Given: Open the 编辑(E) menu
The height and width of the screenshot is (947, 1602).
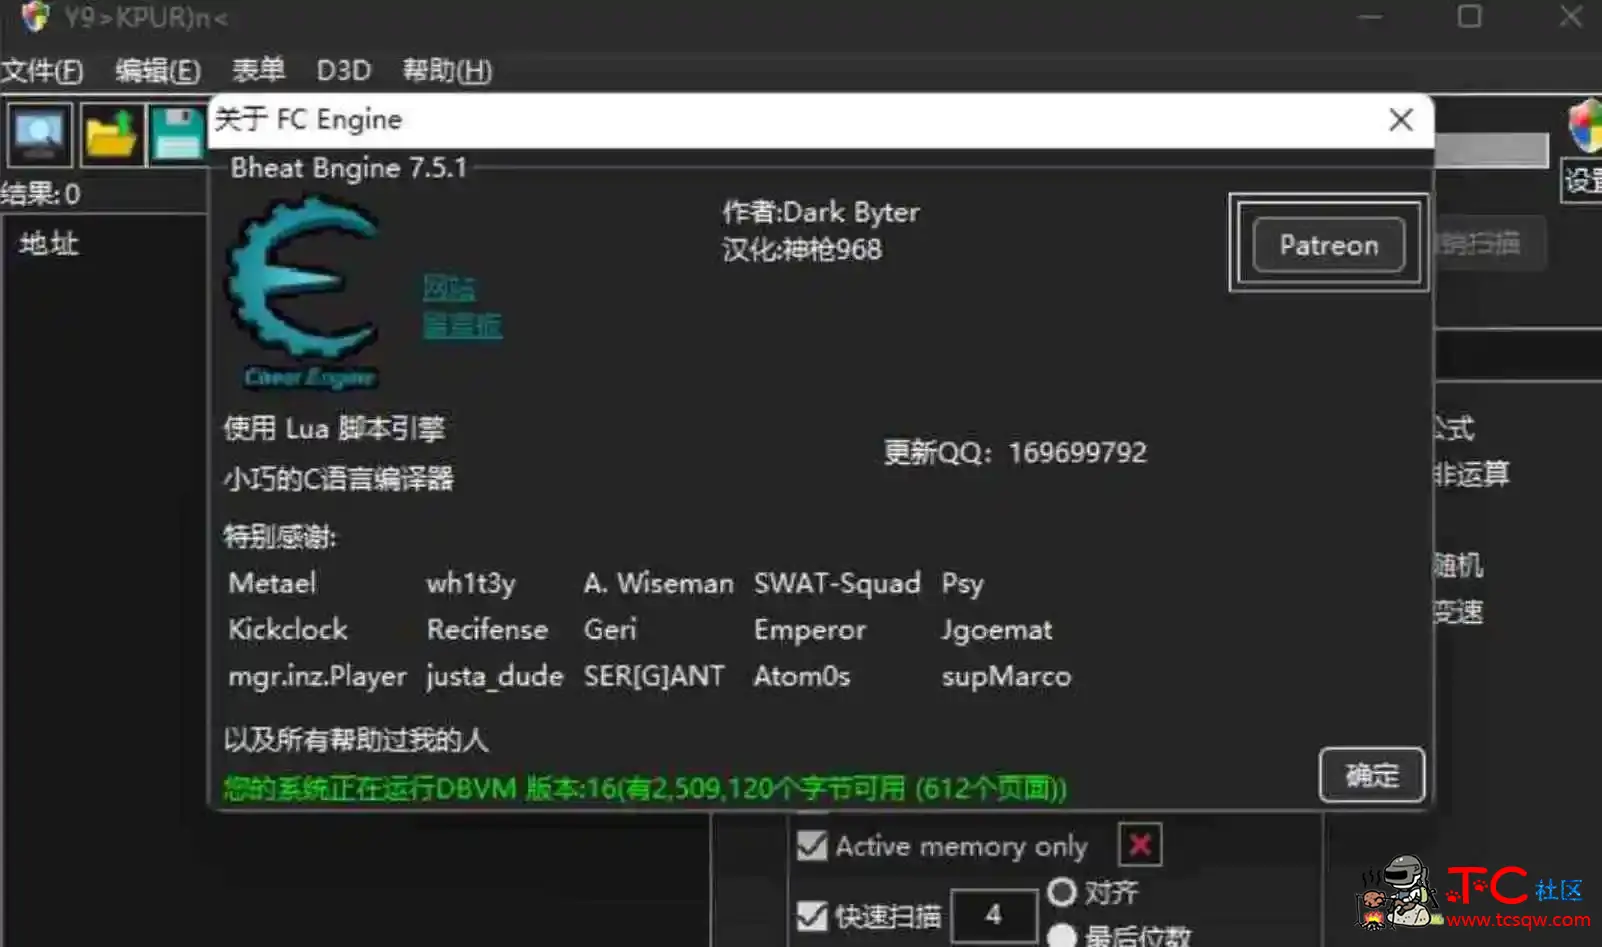Looking at the screenshot, I should (158, 71).
